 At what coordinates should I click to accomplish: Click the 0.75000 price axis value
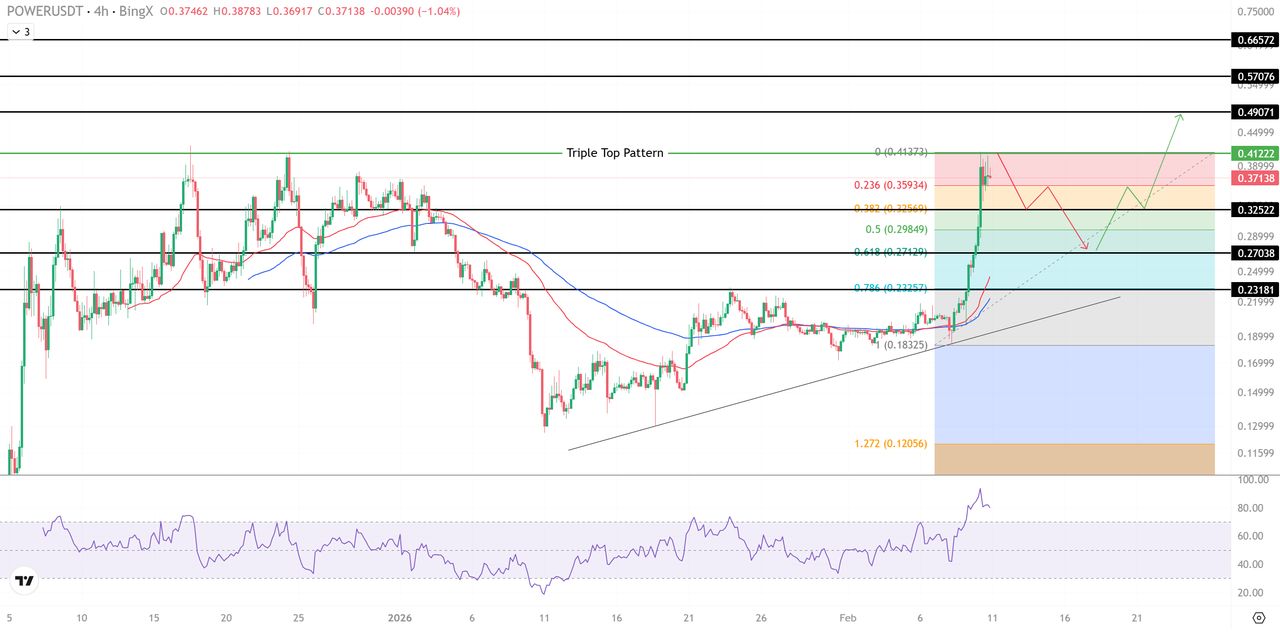tap(1255, 11)
